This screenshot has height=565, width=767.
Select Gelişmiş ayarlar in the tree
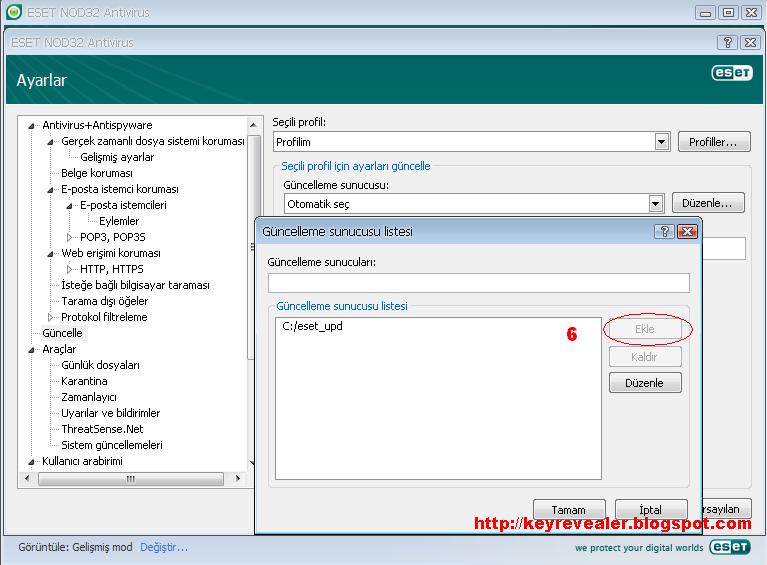tap(117, 157)
